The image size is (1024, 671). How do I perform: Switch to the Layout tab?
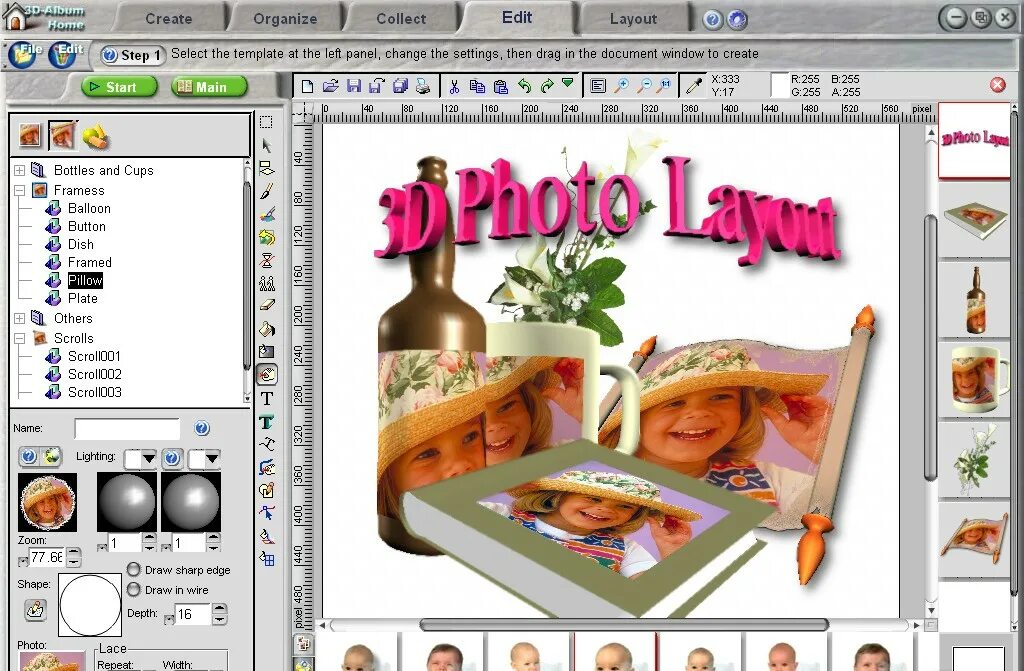coord(633,19)
